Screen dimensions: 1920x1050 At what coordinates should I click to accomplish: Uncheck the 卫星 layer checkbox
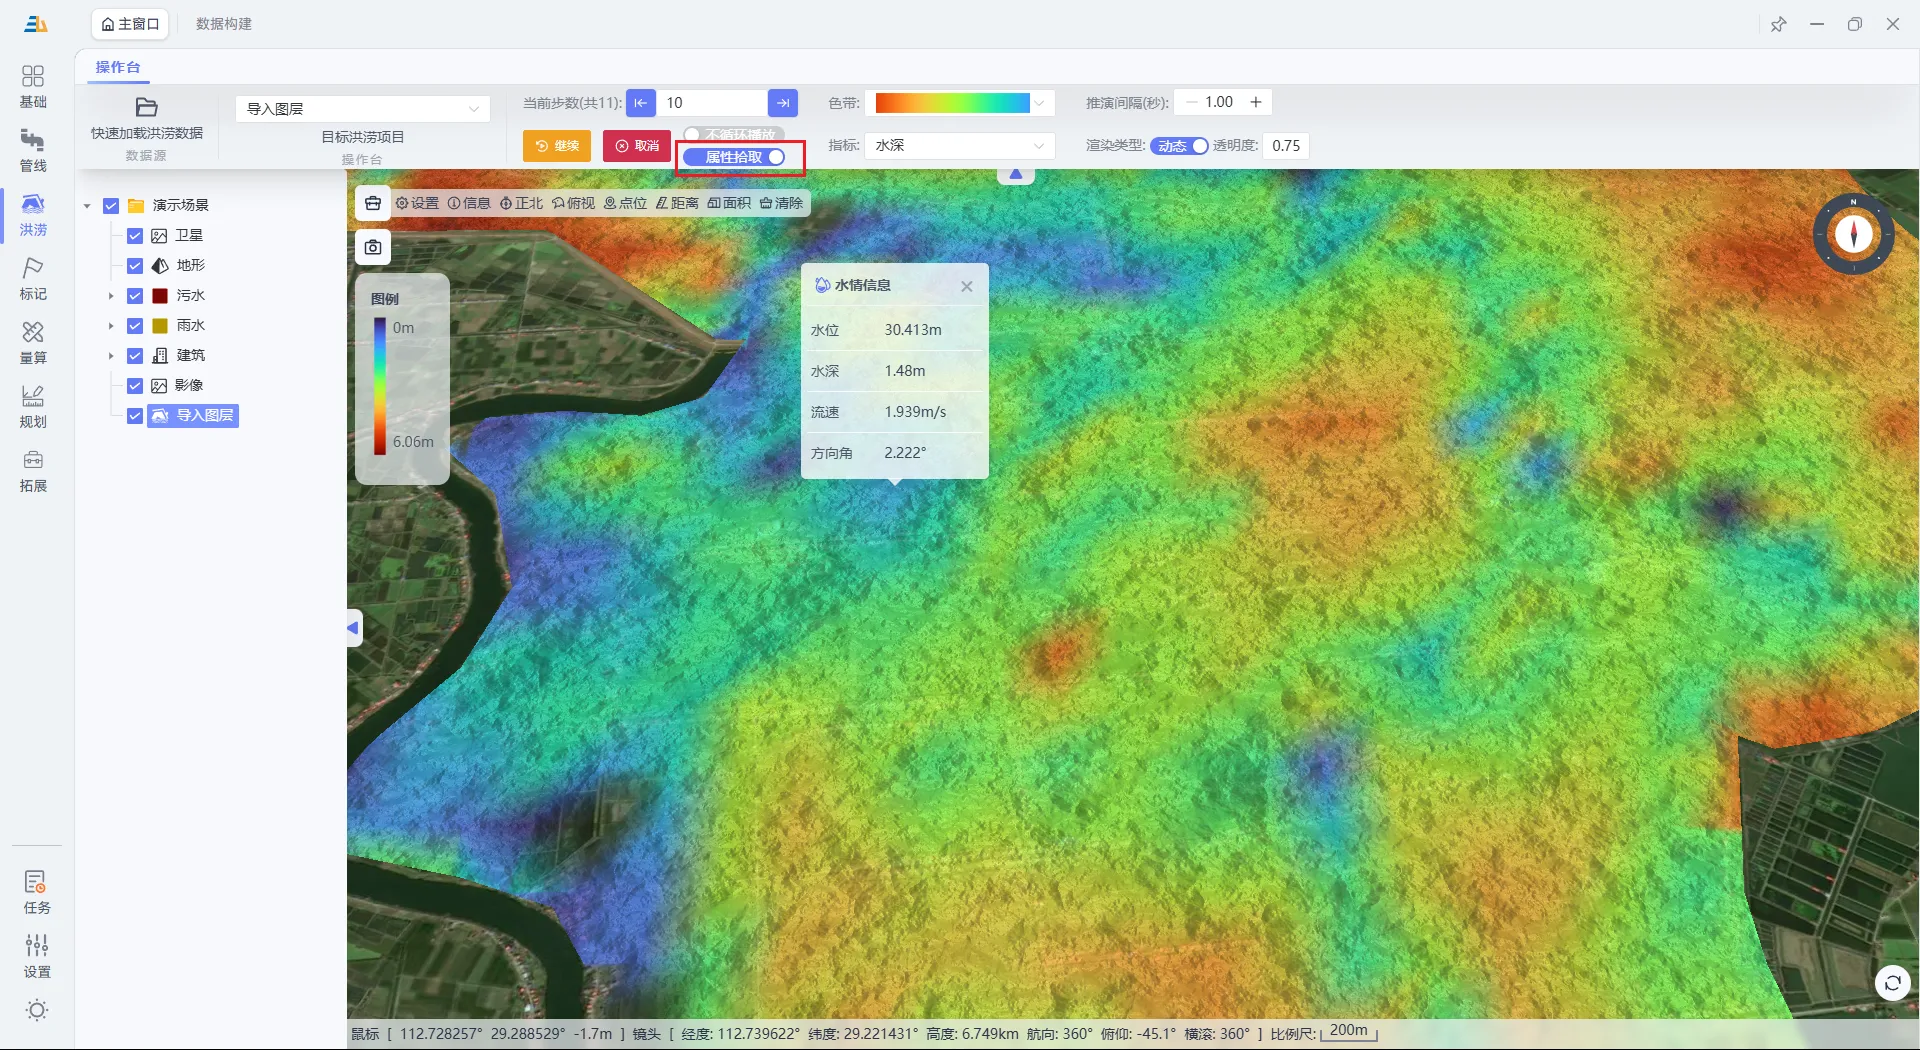tap(135, 236)
